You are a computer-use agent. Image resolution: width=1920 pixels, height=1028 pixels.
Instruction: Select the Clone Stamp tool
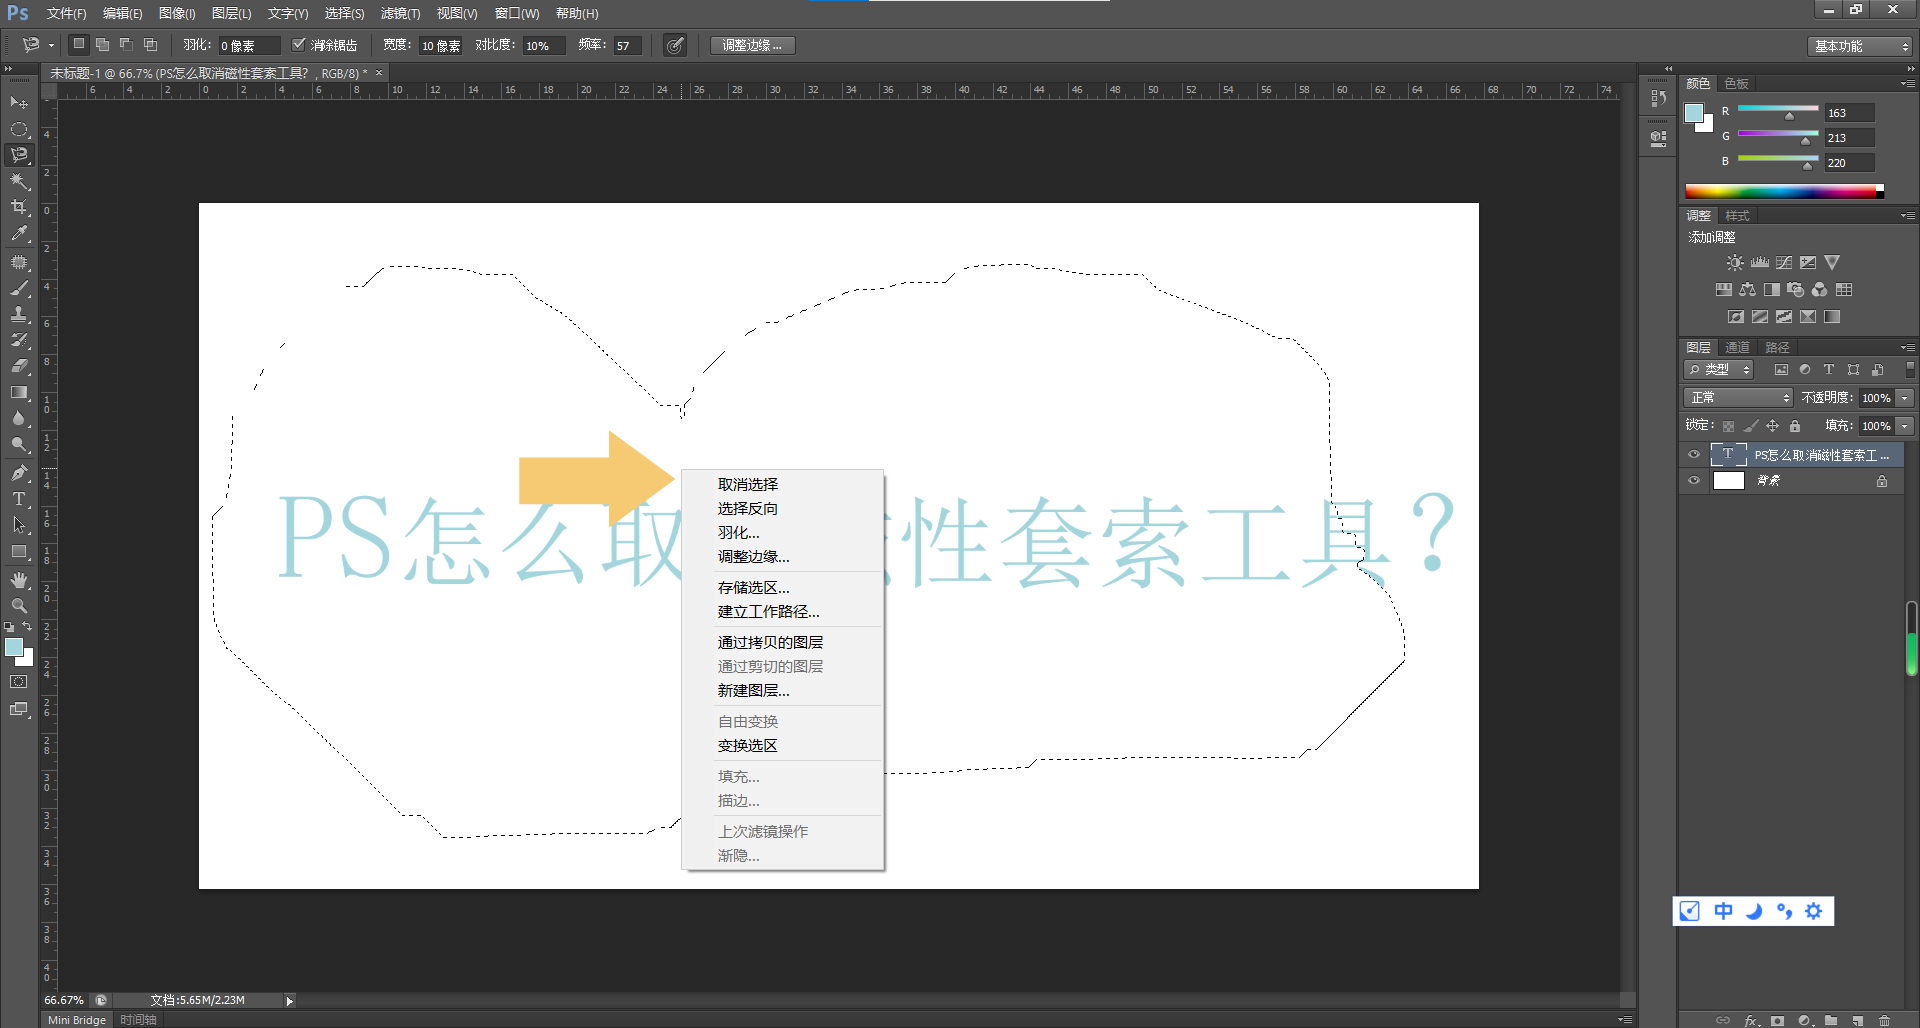pos(18,315)
